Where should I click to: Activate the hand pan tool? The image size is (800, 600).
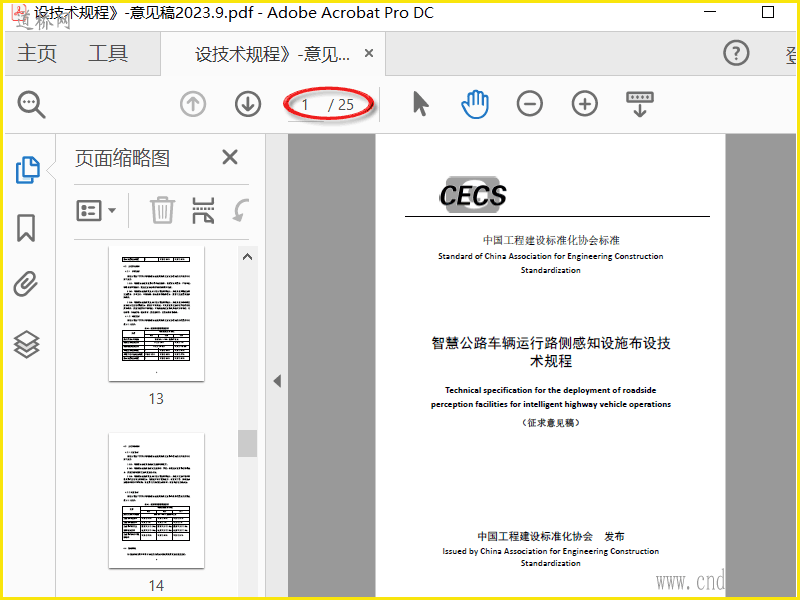click(475, 104)
